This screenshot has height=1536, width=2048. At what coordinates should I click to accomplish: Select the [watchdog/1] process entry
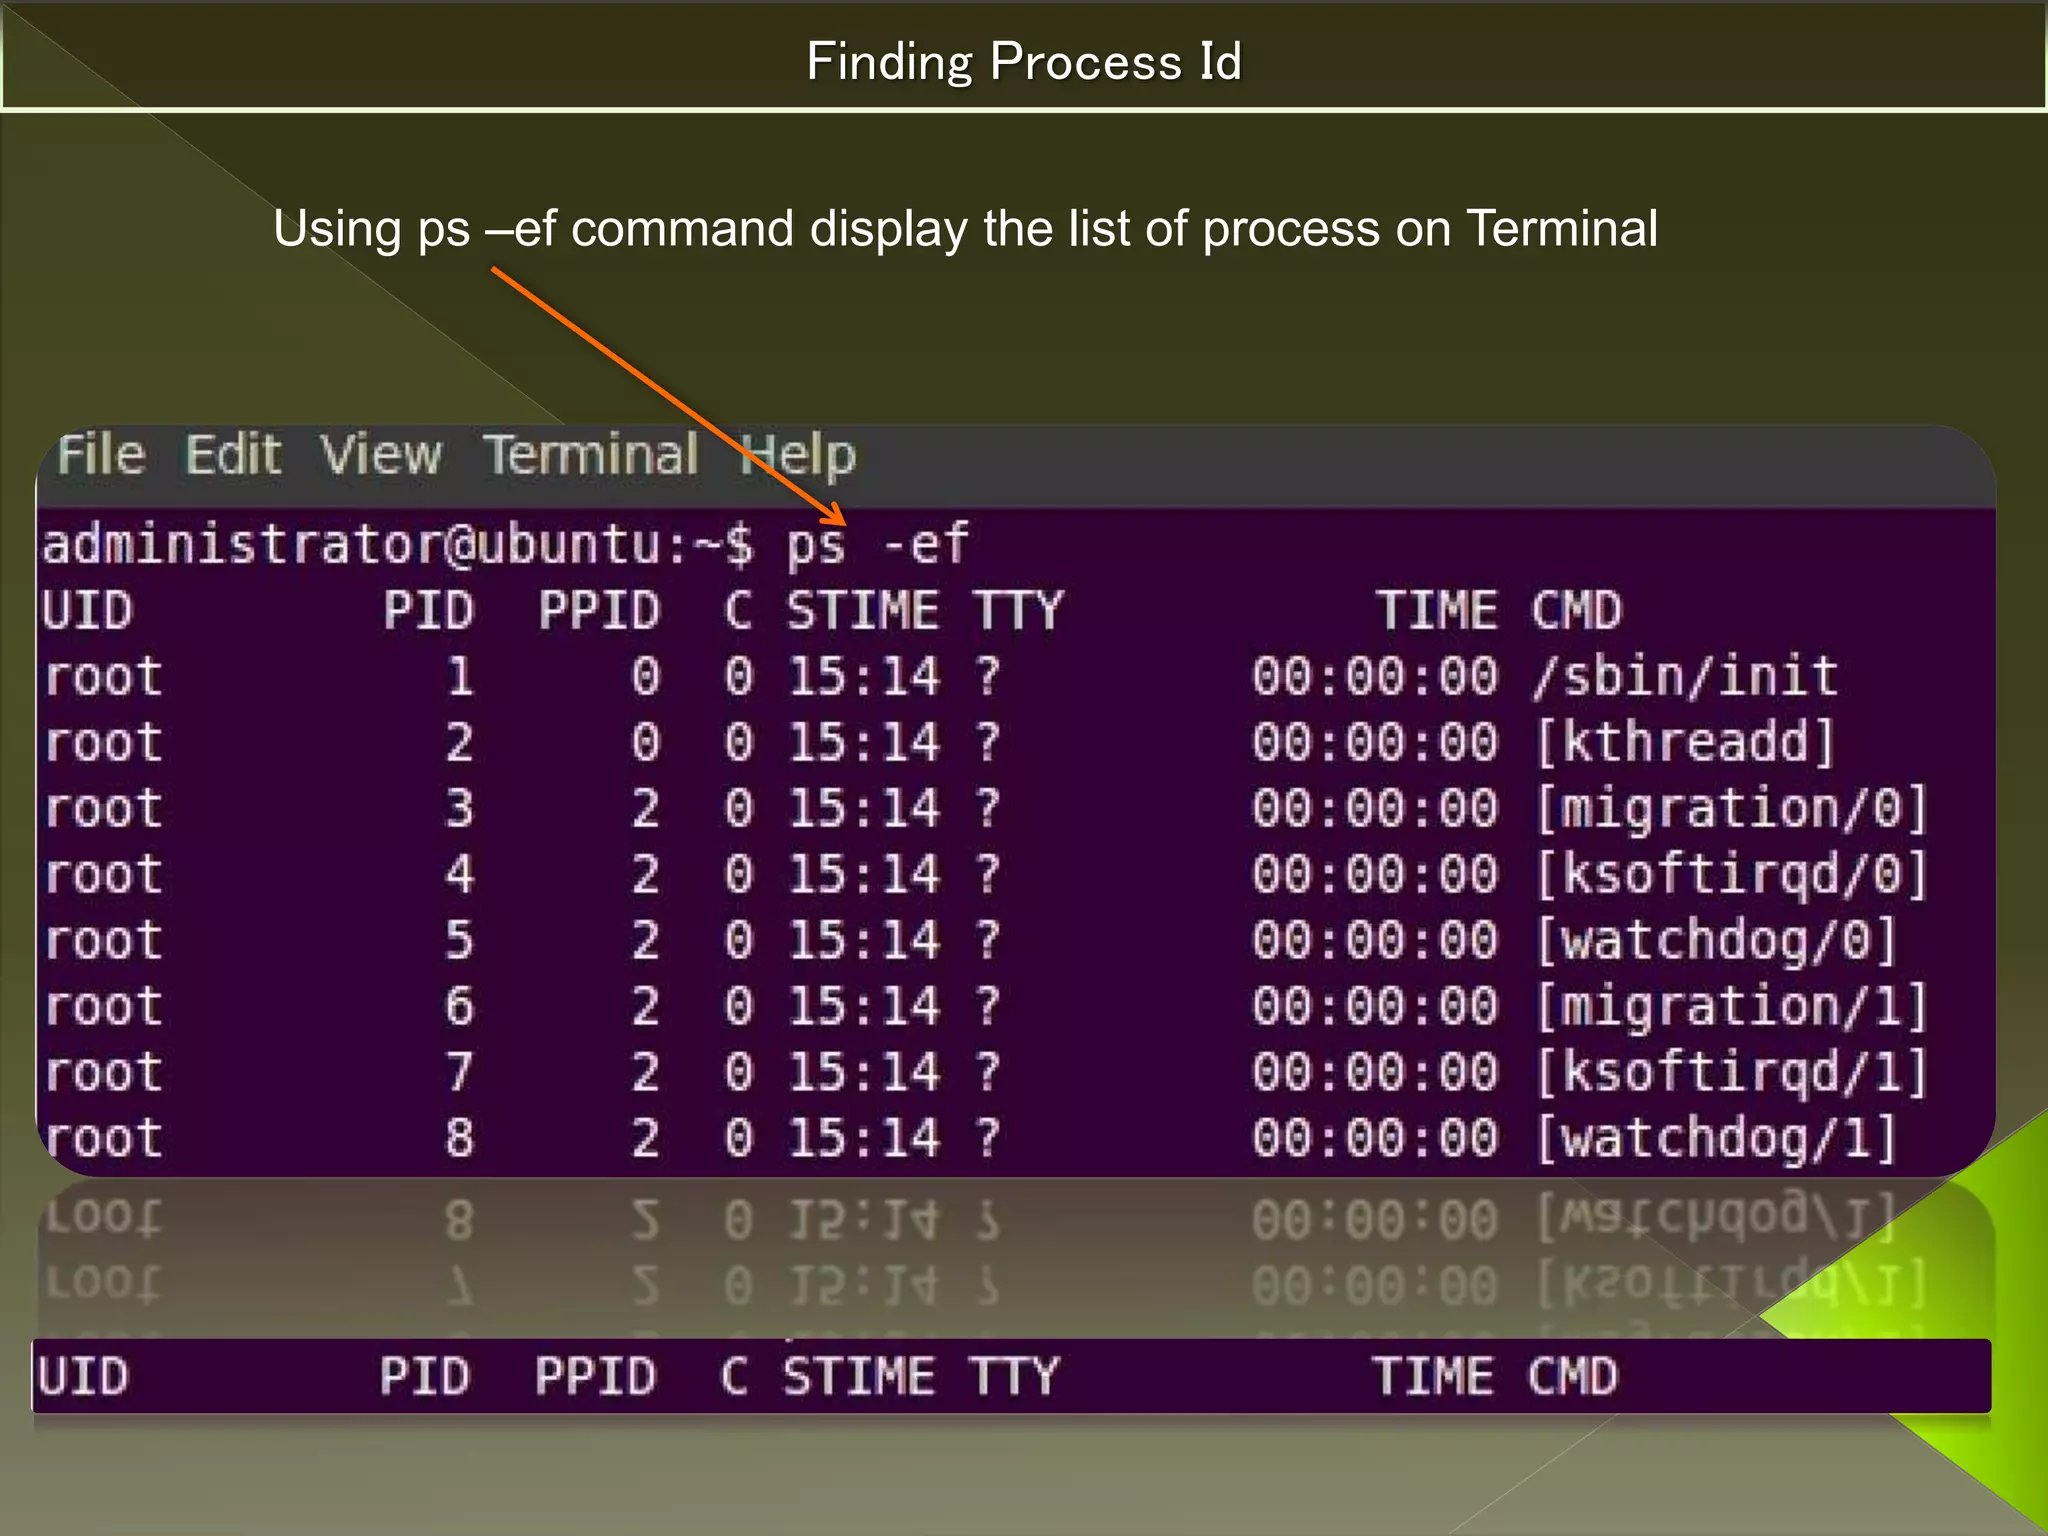[1715, 1139]
